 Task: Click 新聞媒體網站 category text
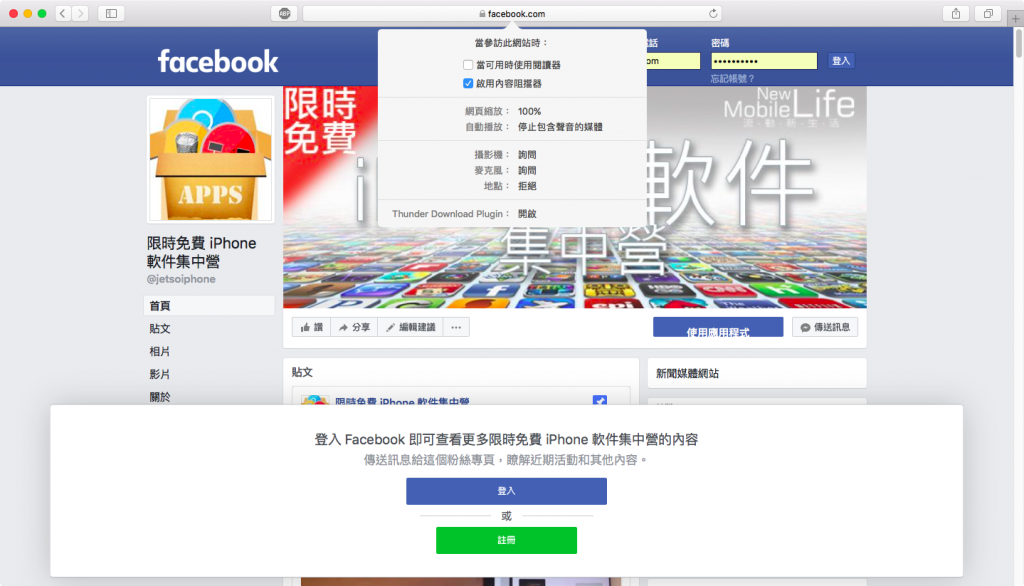tap(687, 374)
